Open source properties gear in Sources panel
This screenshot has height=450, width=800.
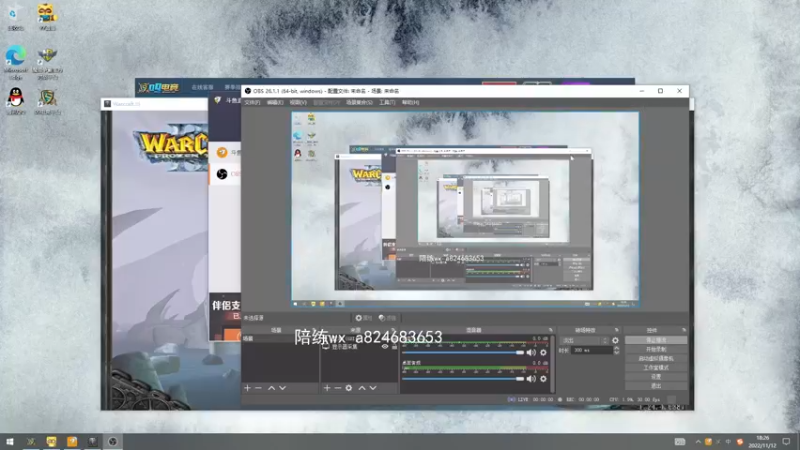[348, 388]
